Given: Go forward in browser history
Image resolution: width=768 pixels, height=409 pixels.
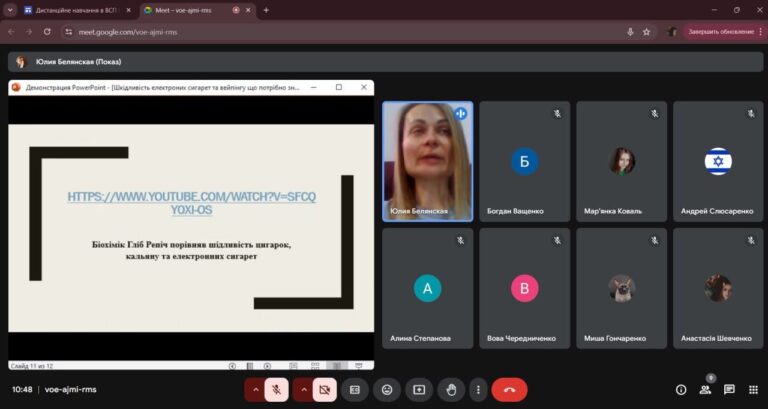Looking at the screenshot, I should [x=29, y=32].
